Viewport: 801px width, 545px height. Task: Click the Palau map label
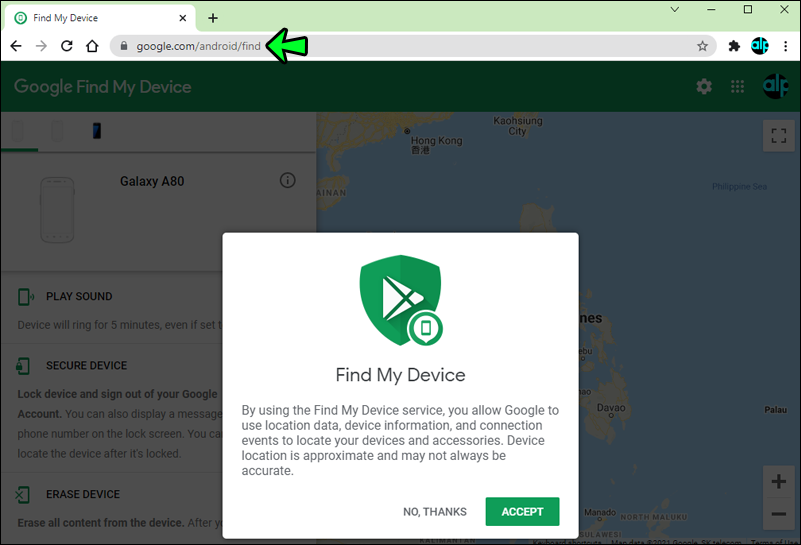click(775, 410)
